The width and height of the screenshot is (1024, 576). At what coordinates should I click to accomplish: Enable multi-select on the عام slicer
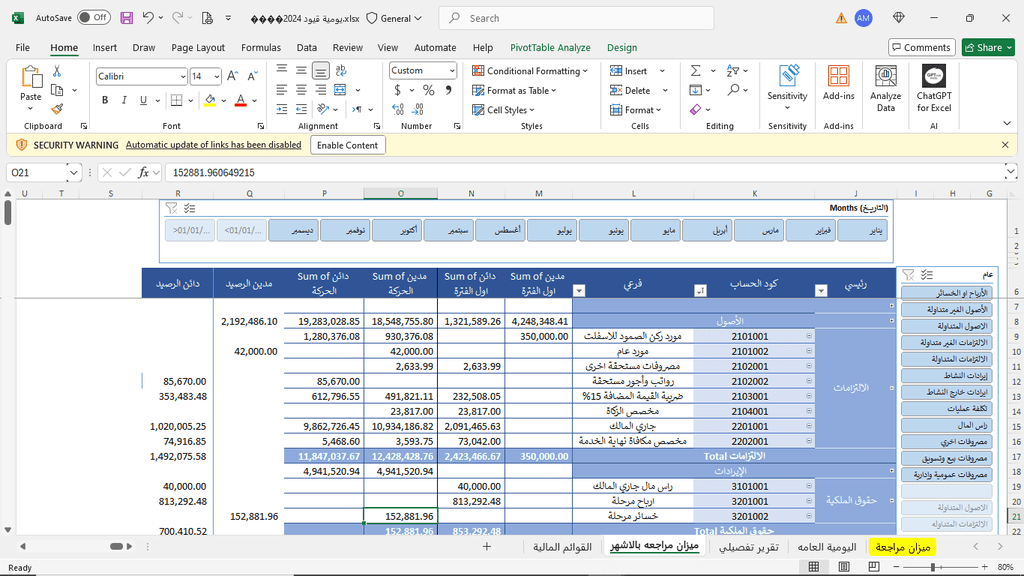coord(927,274)
